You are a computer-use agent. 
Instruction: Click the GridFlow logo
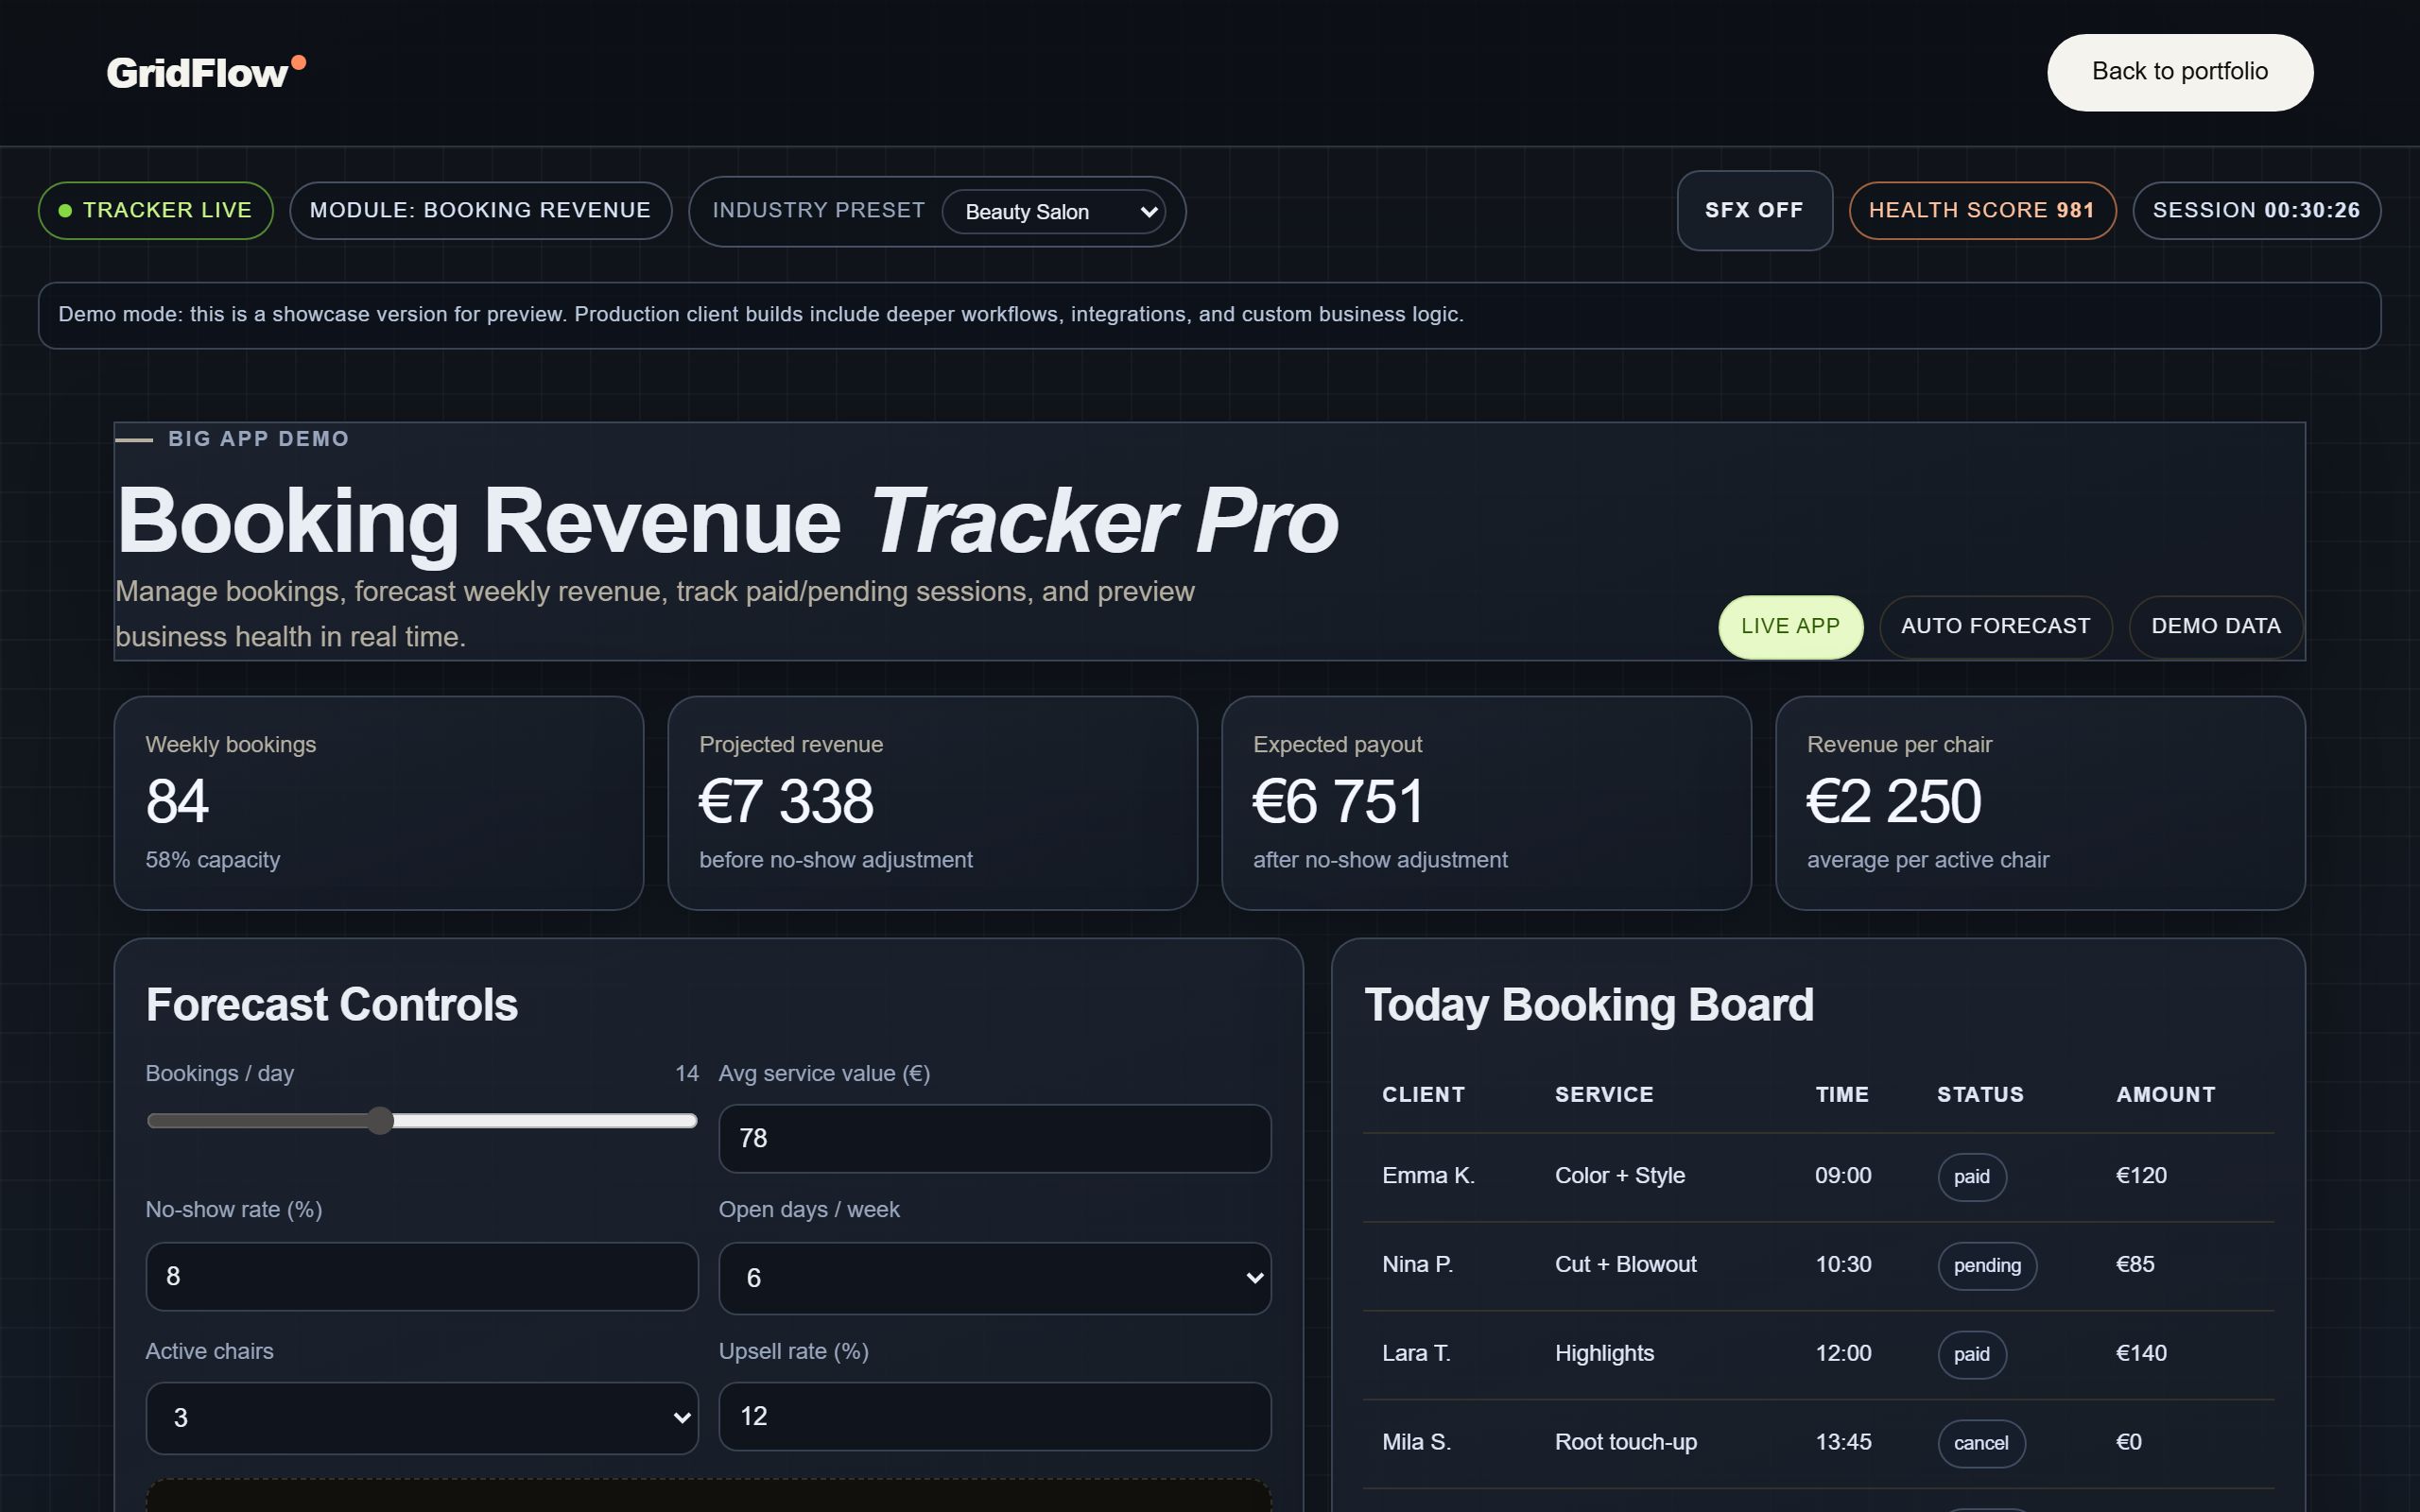pos(206,72)
